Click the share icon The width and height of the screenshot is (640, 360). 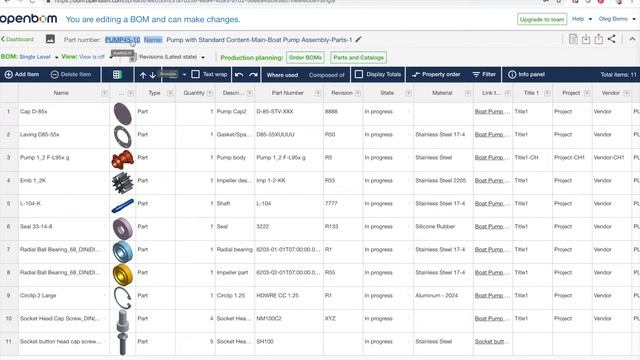tap(611, 39)
